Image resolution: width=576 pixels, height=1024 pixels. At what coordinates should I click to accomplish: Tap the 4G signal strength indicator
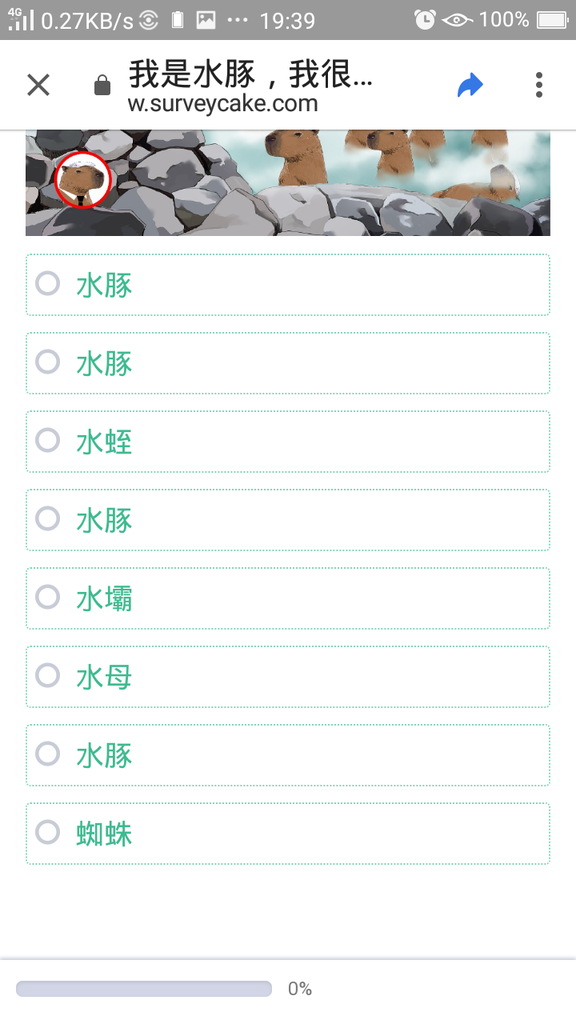tap(20, 19)
